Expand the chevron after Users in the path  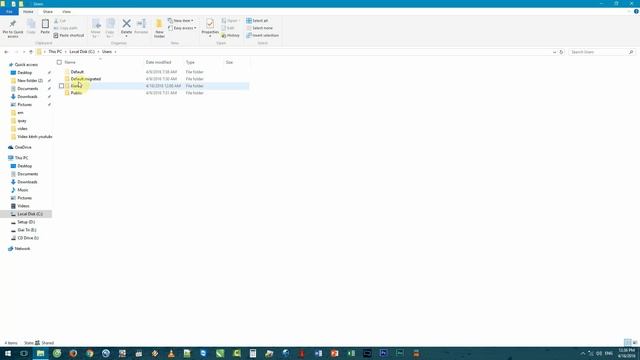coord(116,52)
